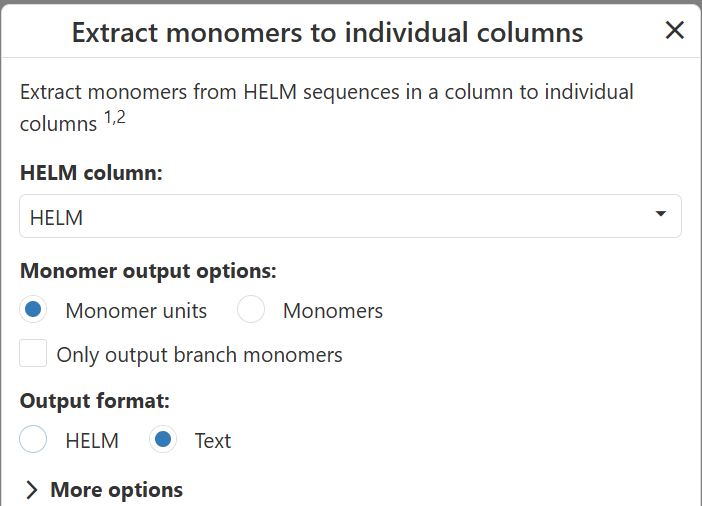Select the Monomer units radio button
702x506 pixels.
click(x=34, y=310)
